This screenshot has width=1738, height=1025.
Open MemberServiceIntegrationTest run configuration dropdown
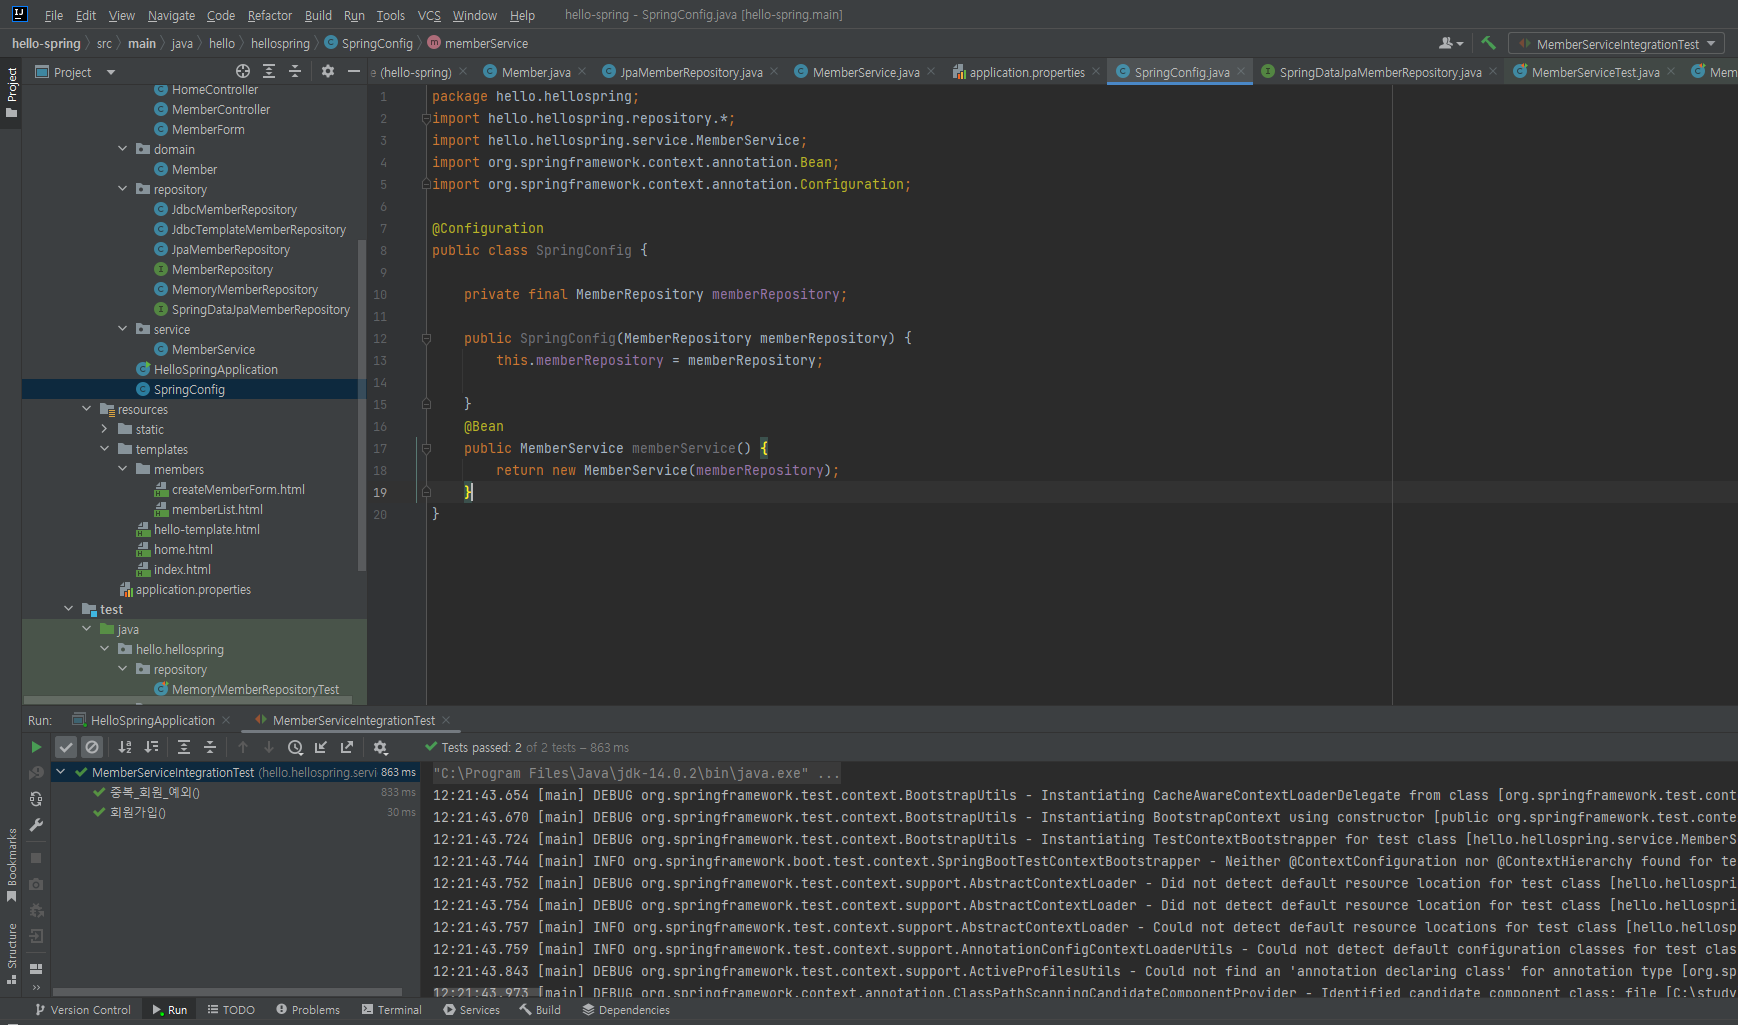pyautogui.click(x=1616, y=44)
